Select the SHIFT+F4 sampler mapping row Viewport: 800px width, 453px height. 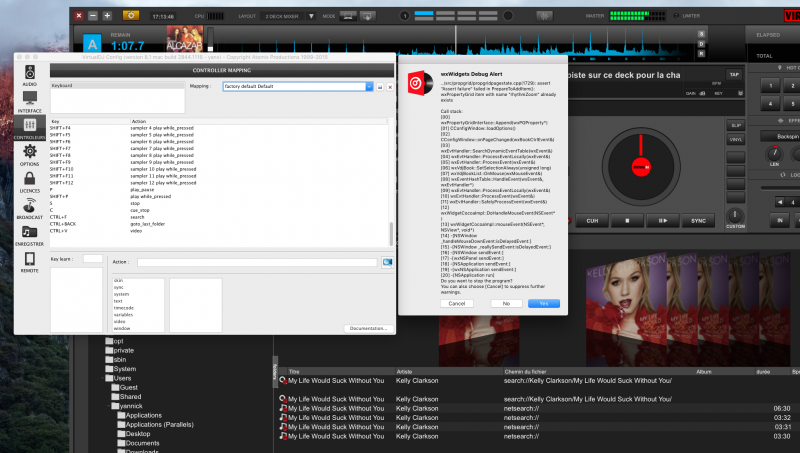click(218, 128)
